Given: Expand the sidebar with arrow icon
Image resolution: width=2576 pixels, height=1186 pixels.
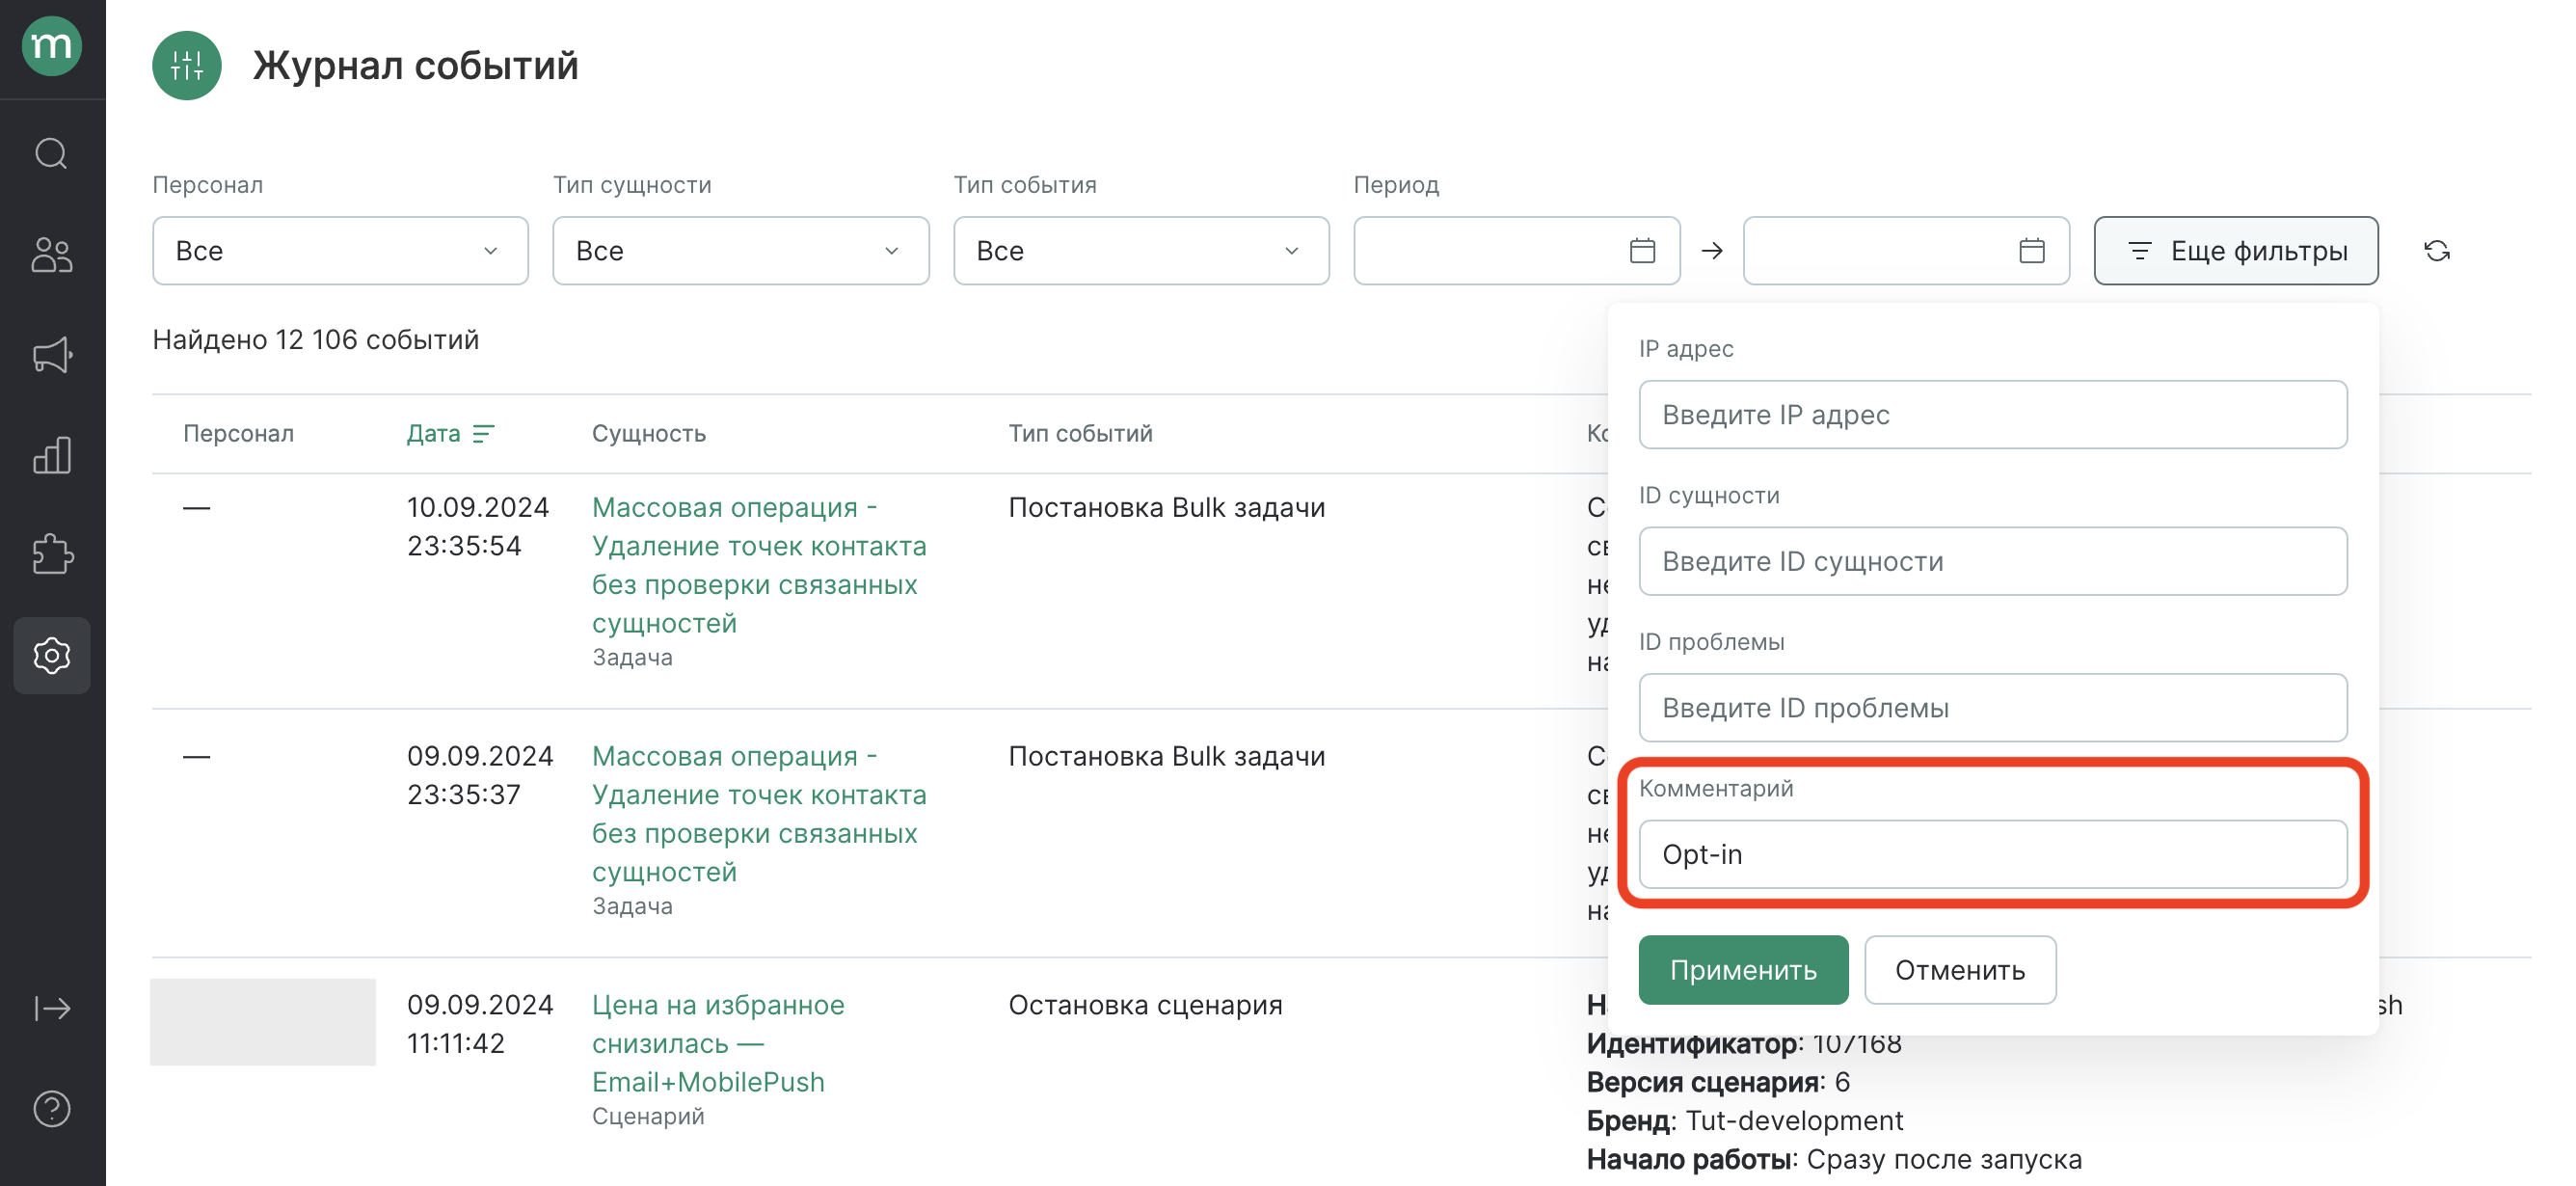Looking at the screenshot, I should point(52,1008).
